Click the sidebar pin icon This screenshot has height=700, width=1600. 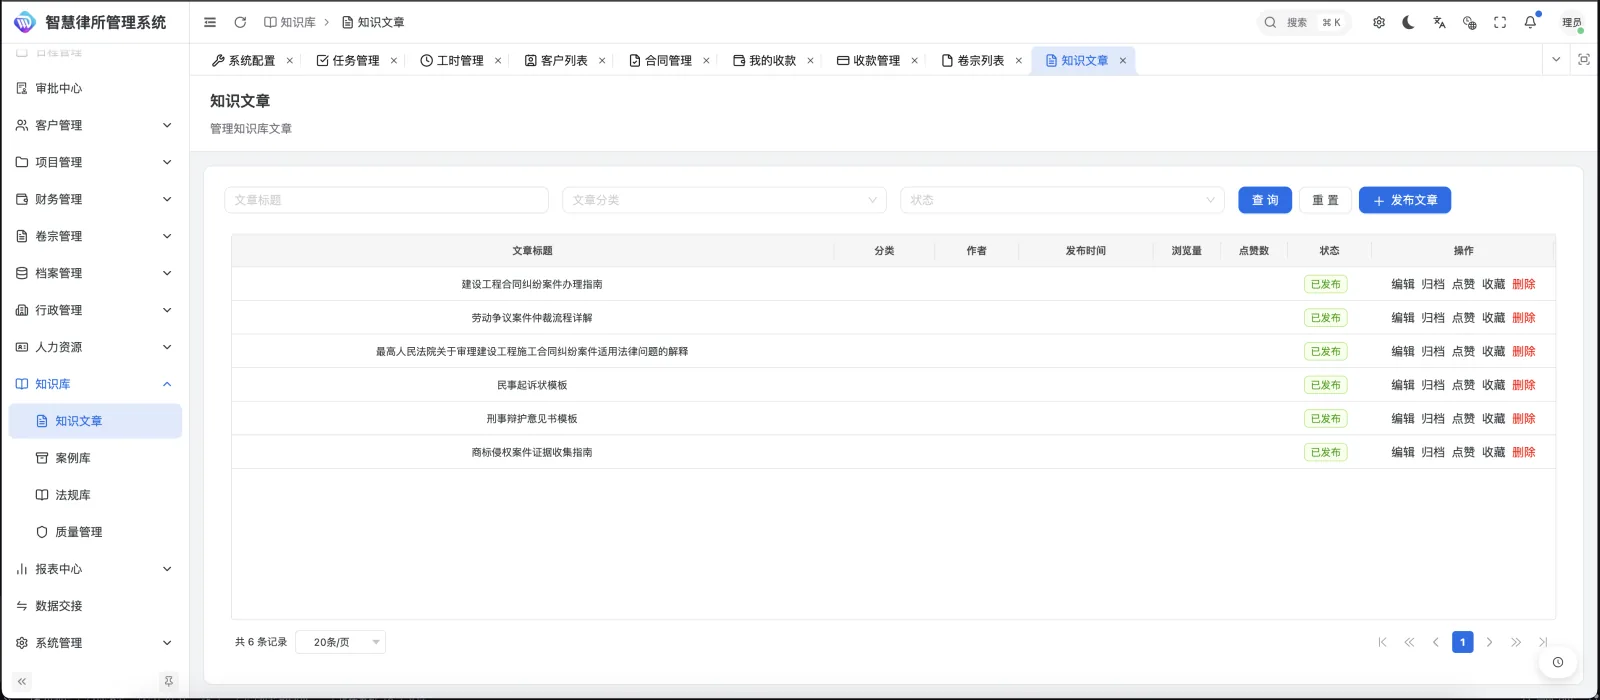pyautogui.click(x=168, y=681)
